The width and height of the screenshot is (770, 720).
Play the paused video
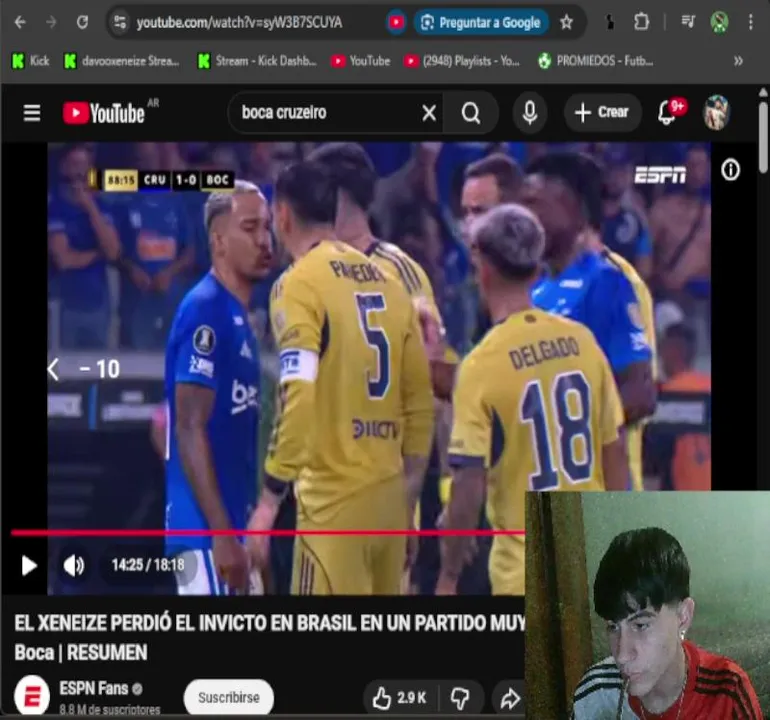(x=29, y=565)
